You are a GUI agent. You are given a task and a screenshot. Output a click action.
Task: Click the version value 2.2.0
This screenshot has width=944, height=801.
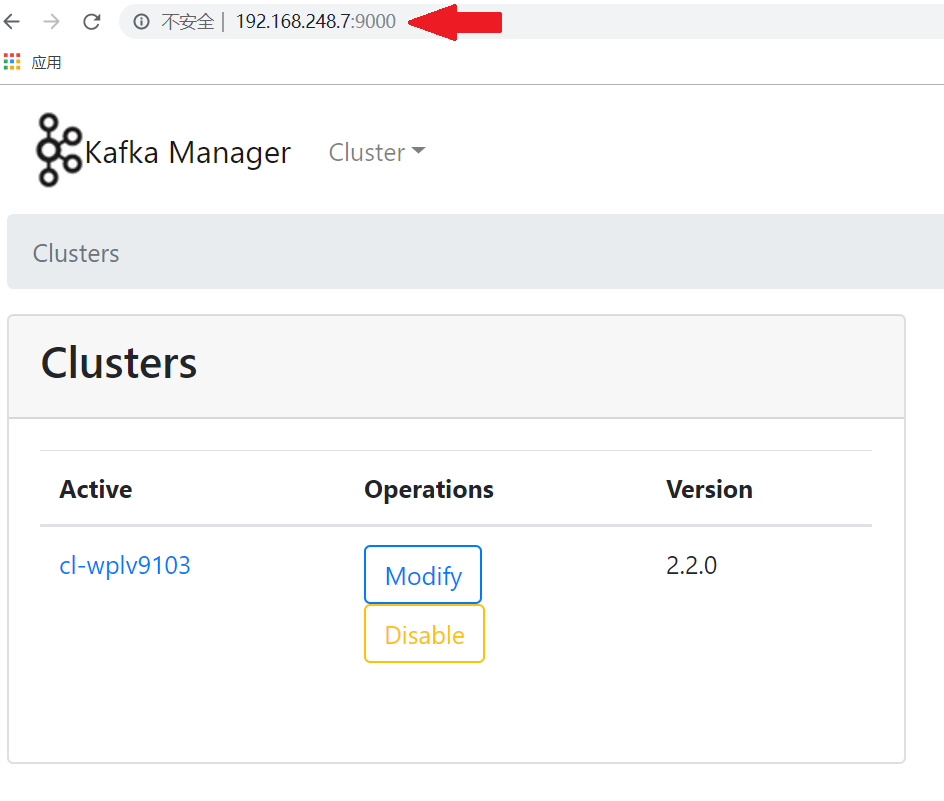pos(691,566)
